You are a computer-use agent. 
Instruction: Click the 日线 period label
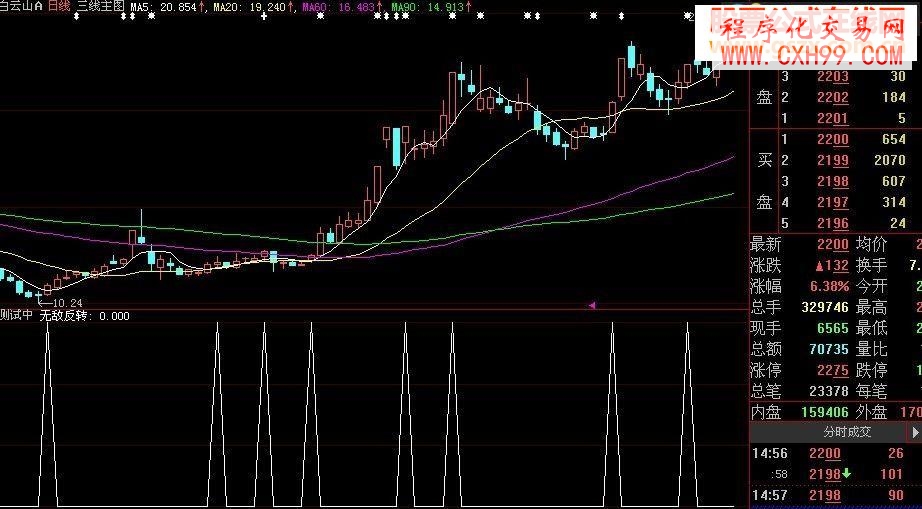pyautogui.click(x=59, y=6)
